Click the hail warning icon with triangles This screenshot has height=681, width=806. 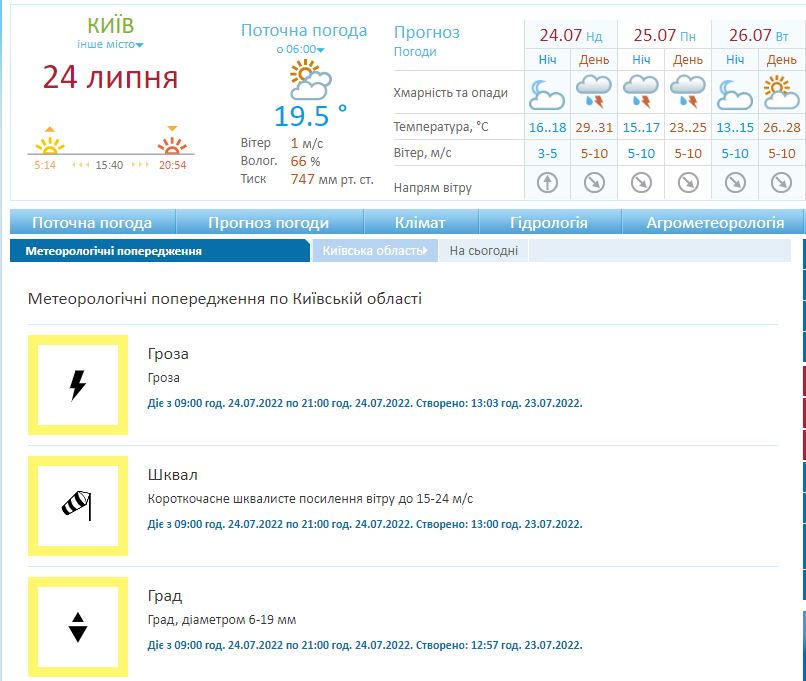(78, 626)
